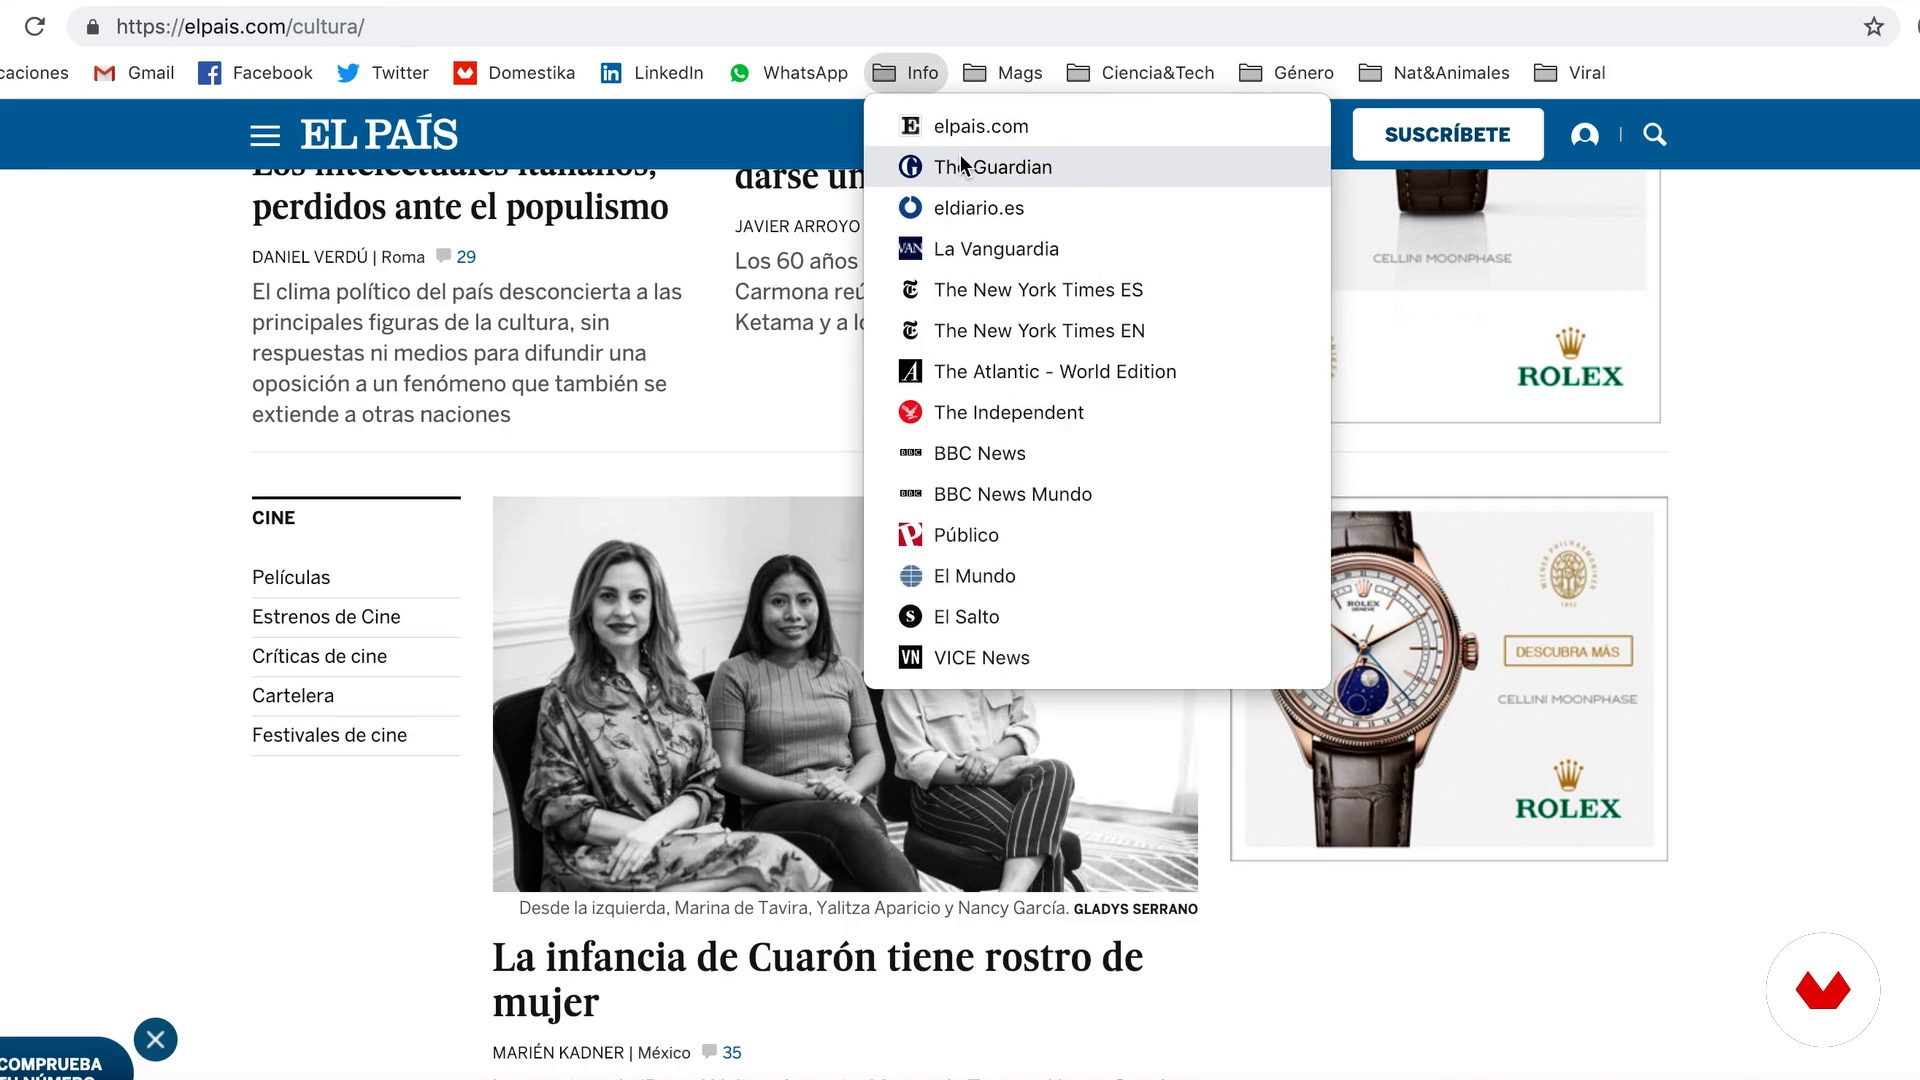The width and height of the screenshot is (1920, 1080).
Task: Bookmark this page with the star icon
Action: (x=1874, y=27)
